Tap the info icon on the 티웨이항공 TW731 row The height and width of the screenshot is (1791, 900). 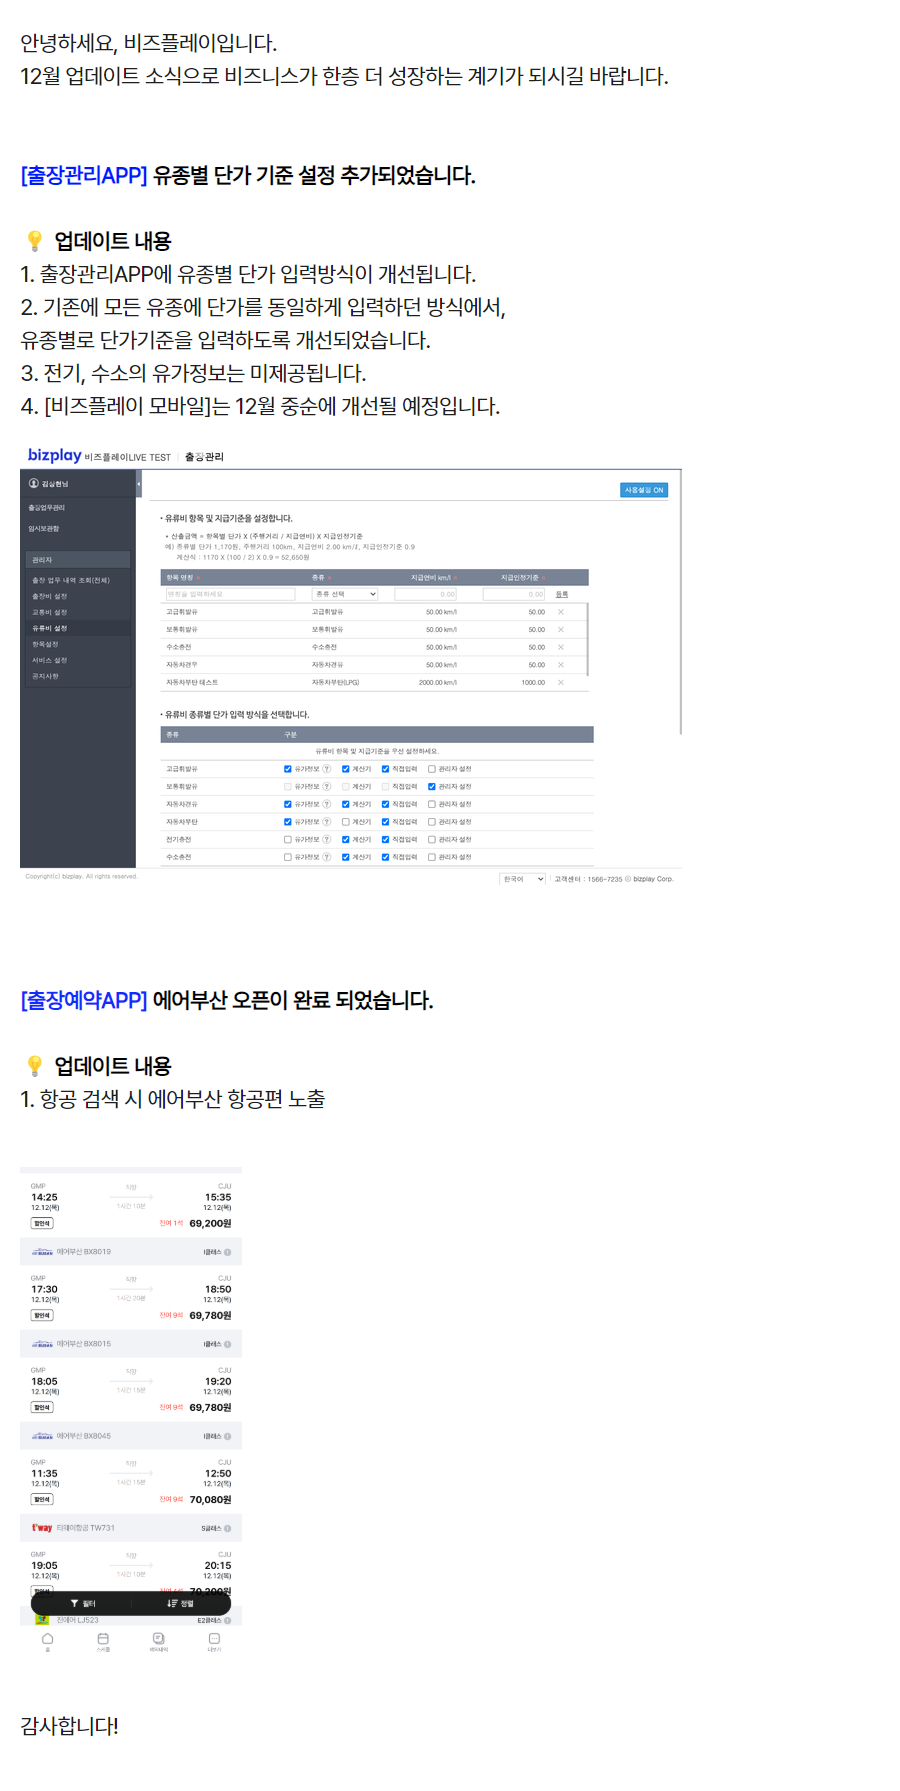pyautogui.click(x=228, y=1528)
